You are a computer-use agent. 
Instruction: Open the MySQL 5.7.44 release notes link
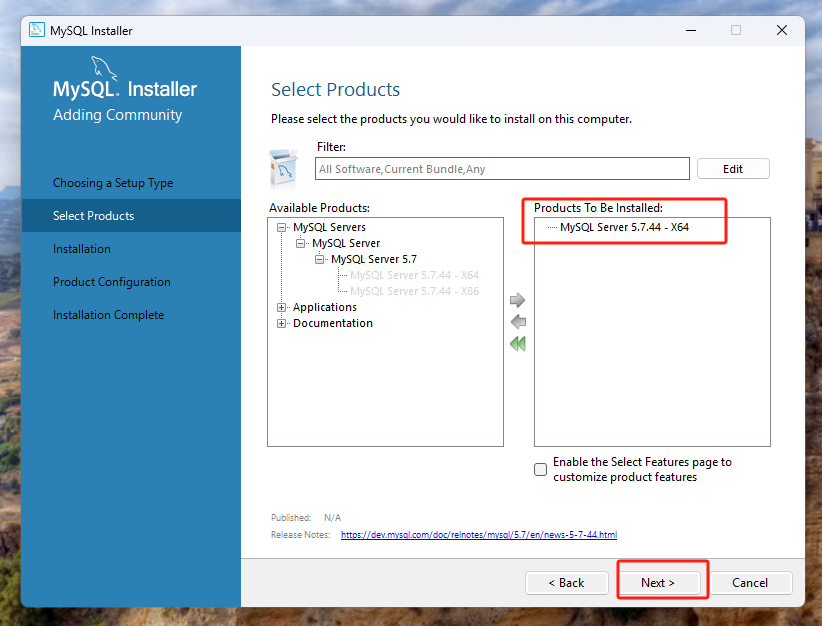click(478, 535)
